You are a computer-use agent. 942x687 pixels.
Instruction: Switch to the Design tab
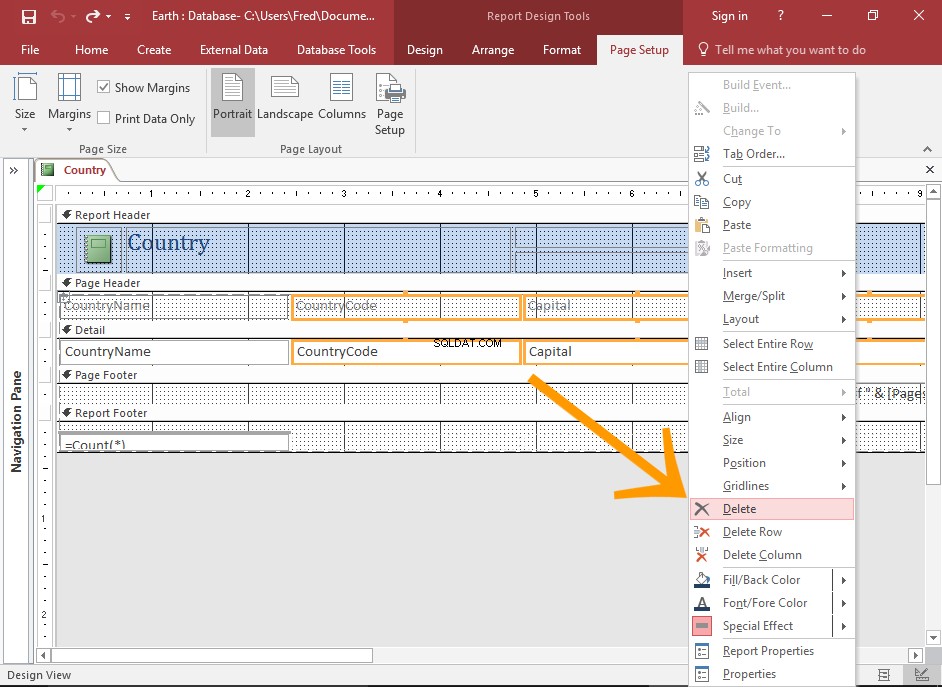pyautogui.click(x=425, y=50)
